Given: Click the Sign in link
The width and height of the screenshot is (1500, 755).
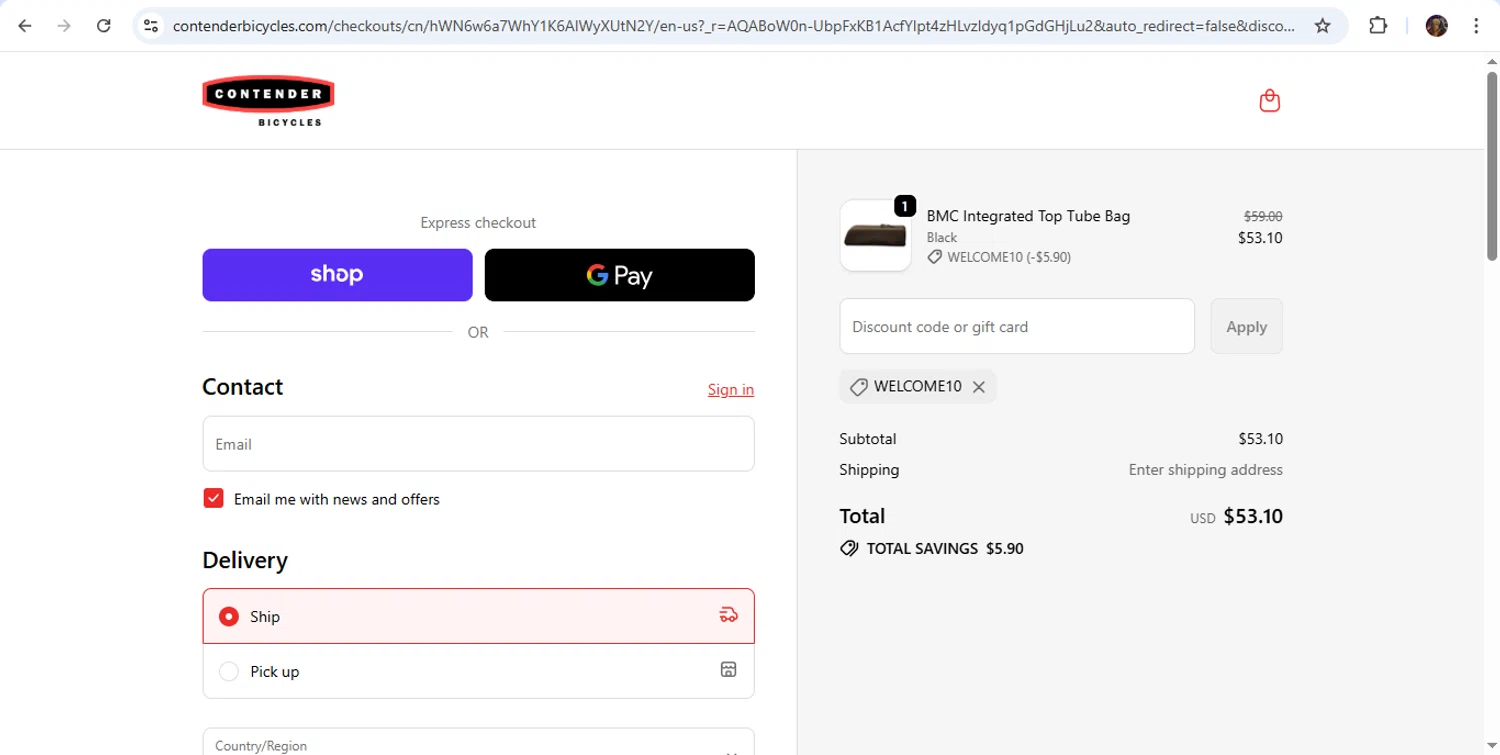Looking at the screenshot, I should [x=731, y=389].
